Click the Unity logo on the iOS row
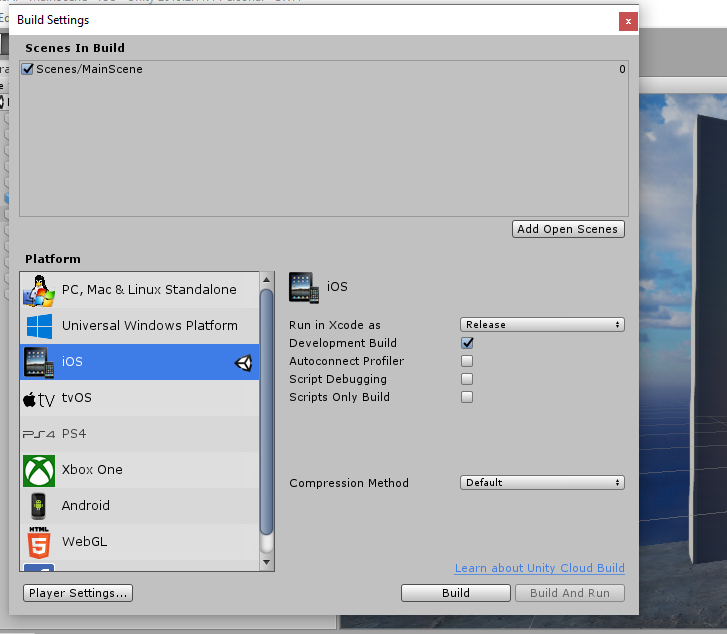The image size is (727, 634). [243, 363]
